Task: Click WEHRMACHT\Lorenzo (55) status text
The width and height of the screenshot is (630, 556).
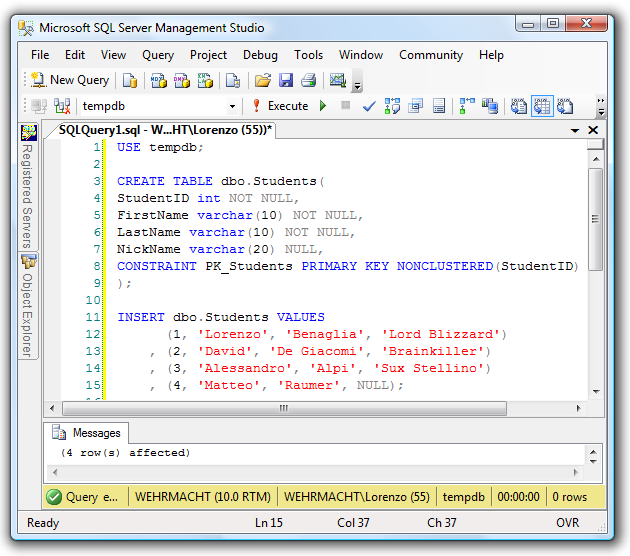Action: [x=357, y=497]
